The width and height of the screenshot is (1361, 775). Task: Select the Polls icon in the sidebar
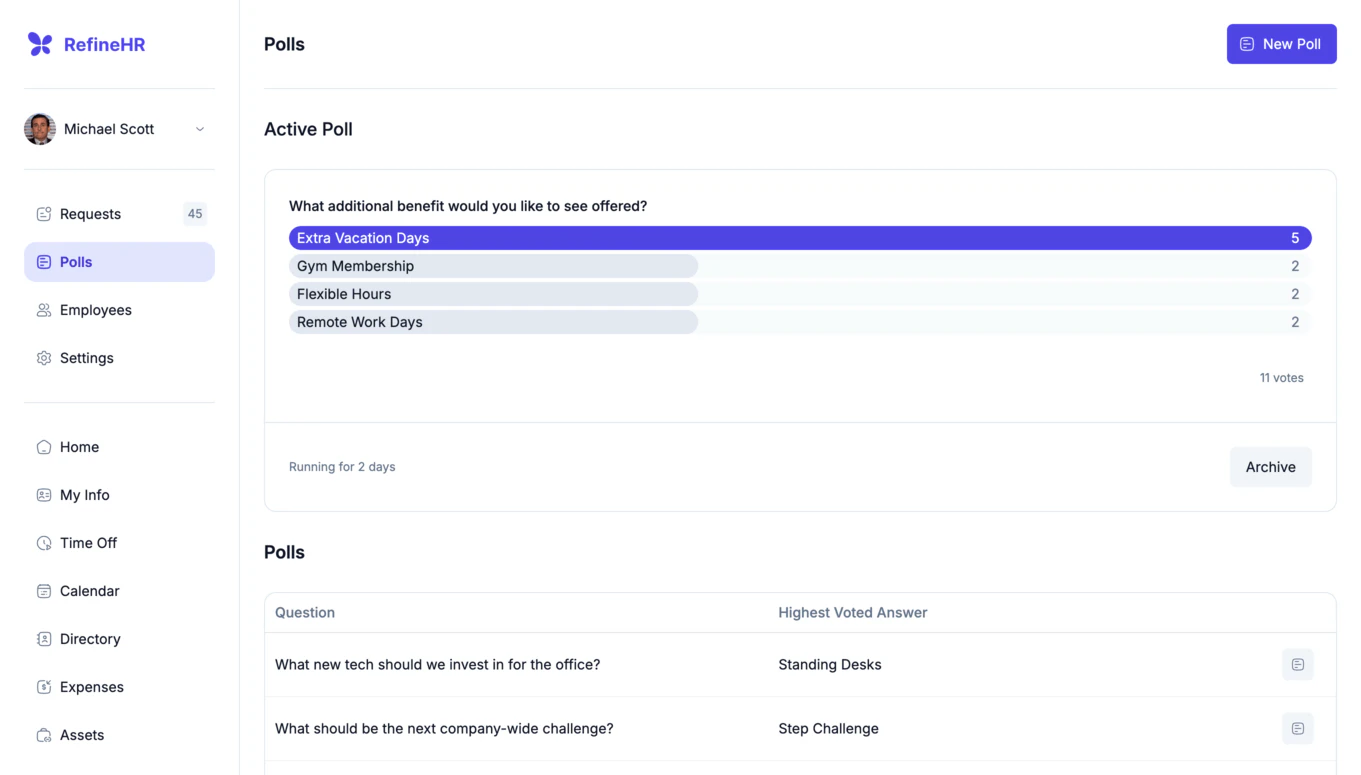tap(43, 261)
